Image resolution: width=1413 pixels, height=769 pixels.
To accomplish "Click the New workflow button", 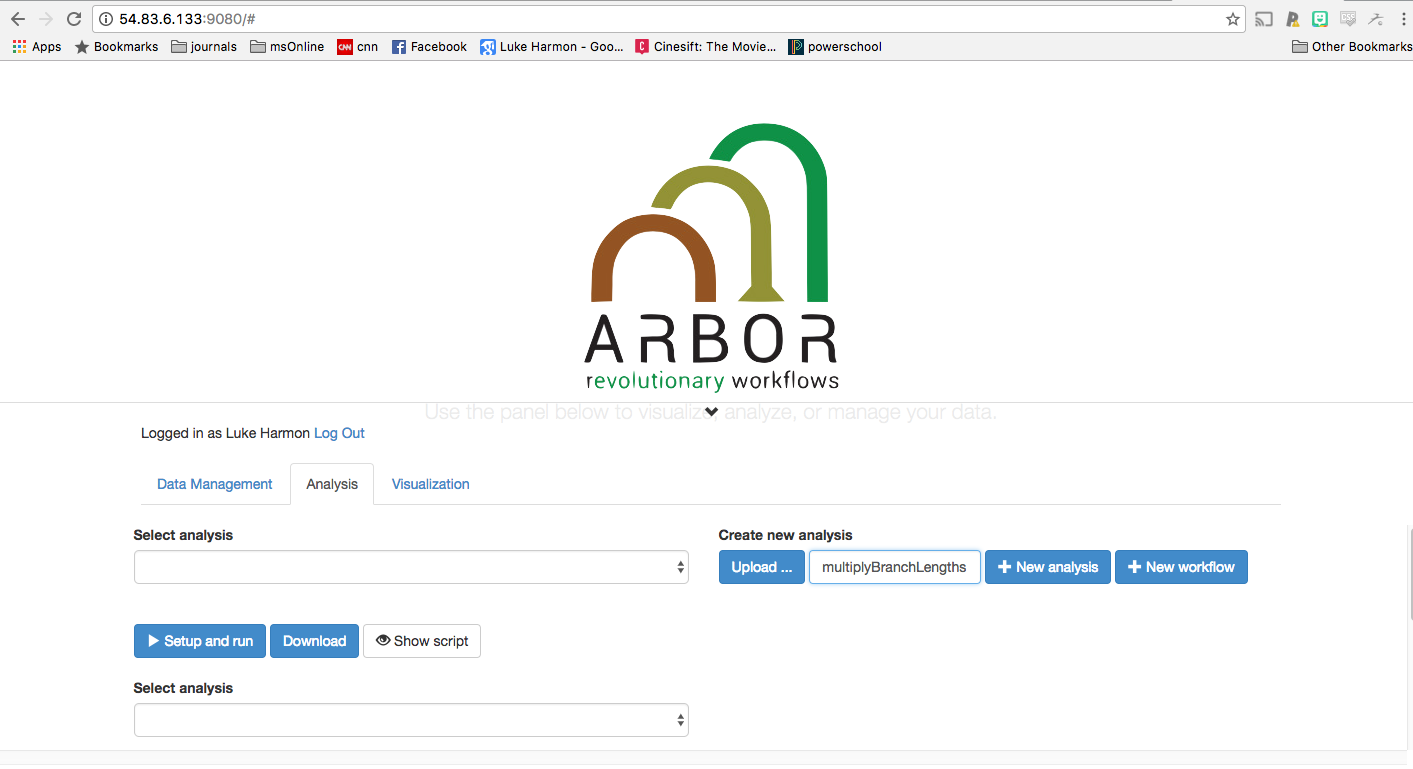I will point(1181,567).
